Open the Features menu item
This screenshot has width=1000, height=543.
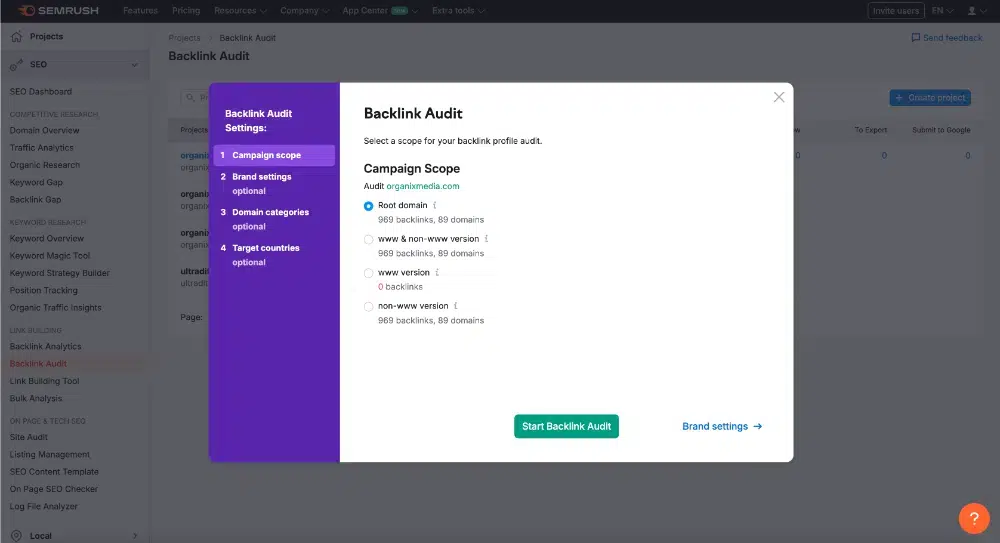click(x=140, y=11)
